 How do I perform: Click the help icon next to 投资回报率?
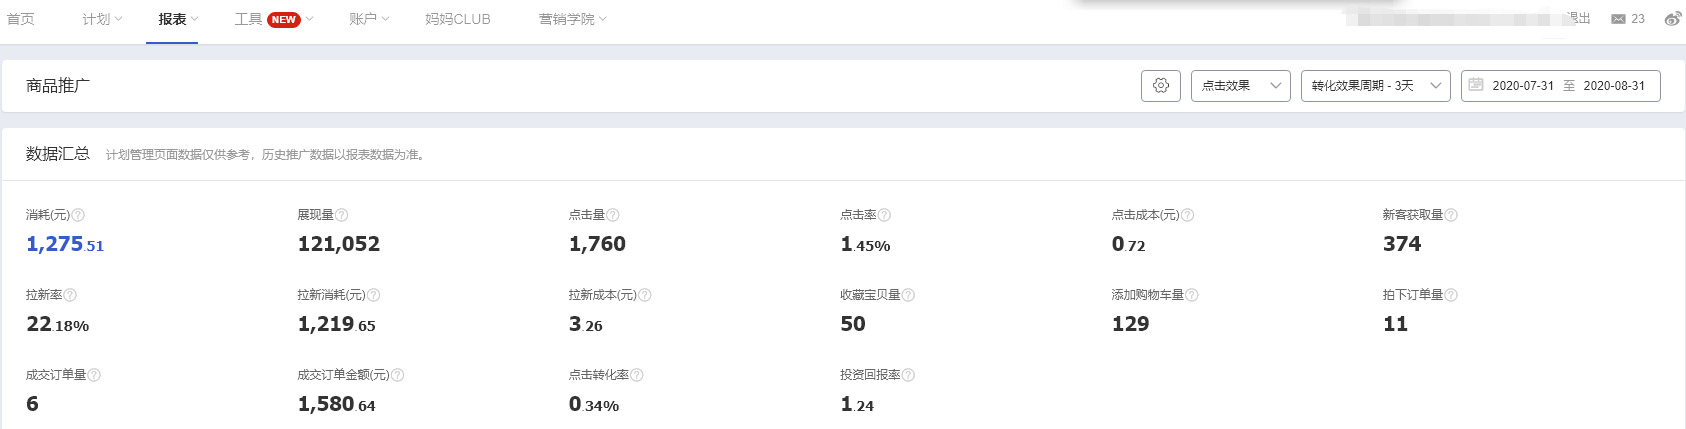coord(908,375)
